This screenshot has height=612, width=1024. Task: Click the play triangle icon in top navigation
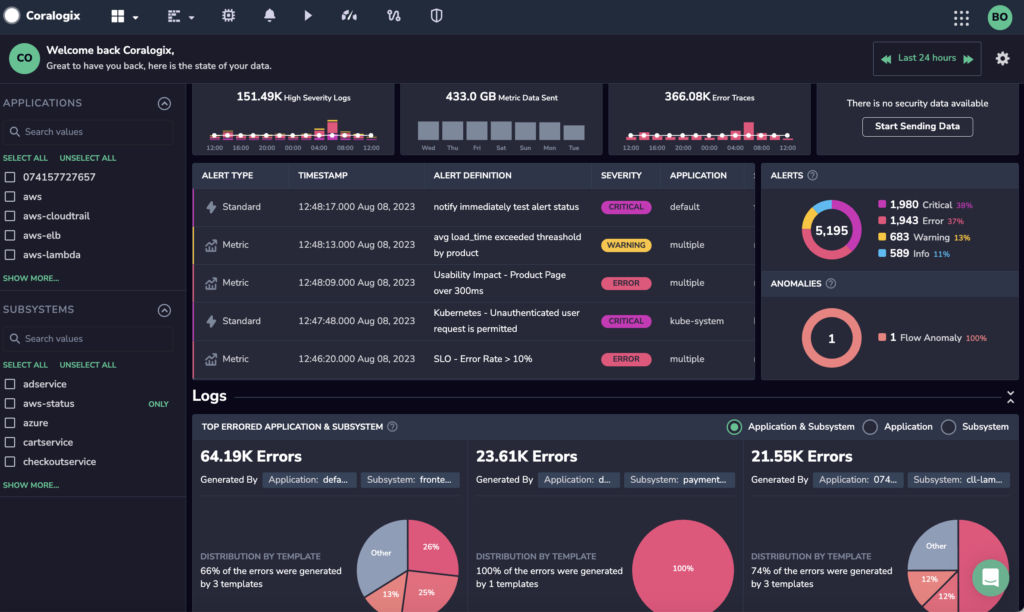pos(308,16)
